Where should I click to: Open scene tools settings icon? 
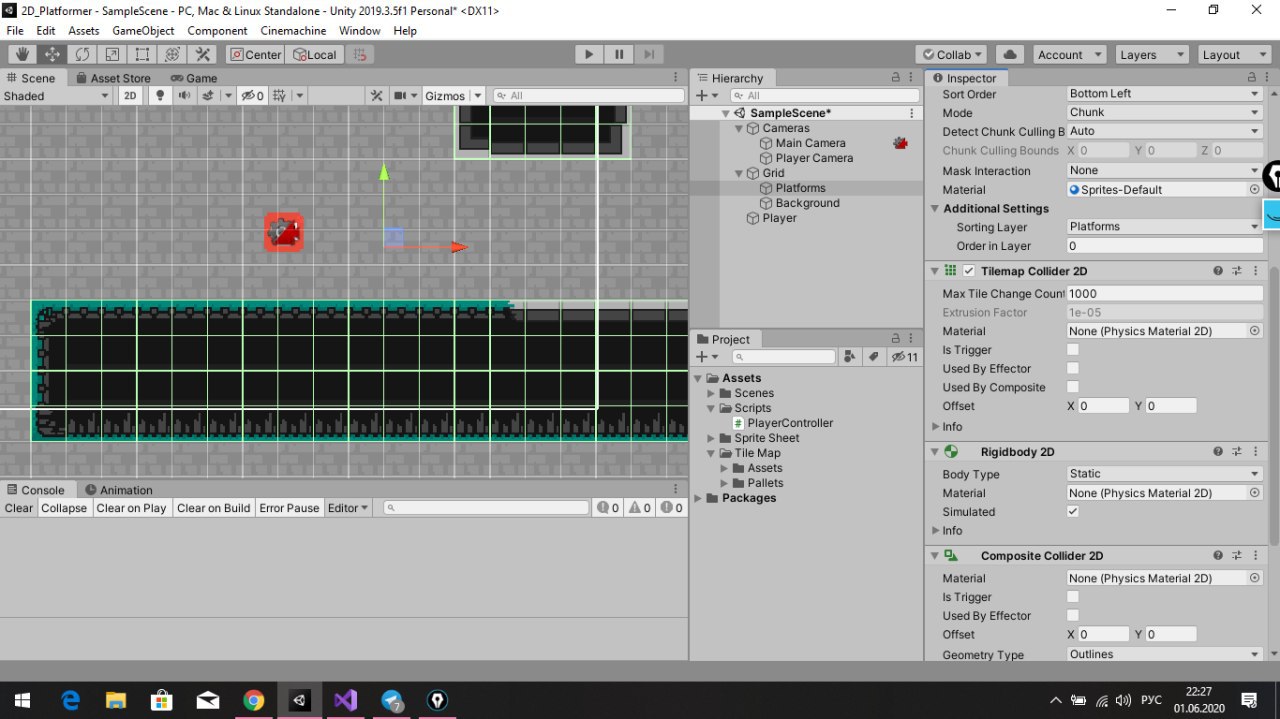tap(376, 96)
